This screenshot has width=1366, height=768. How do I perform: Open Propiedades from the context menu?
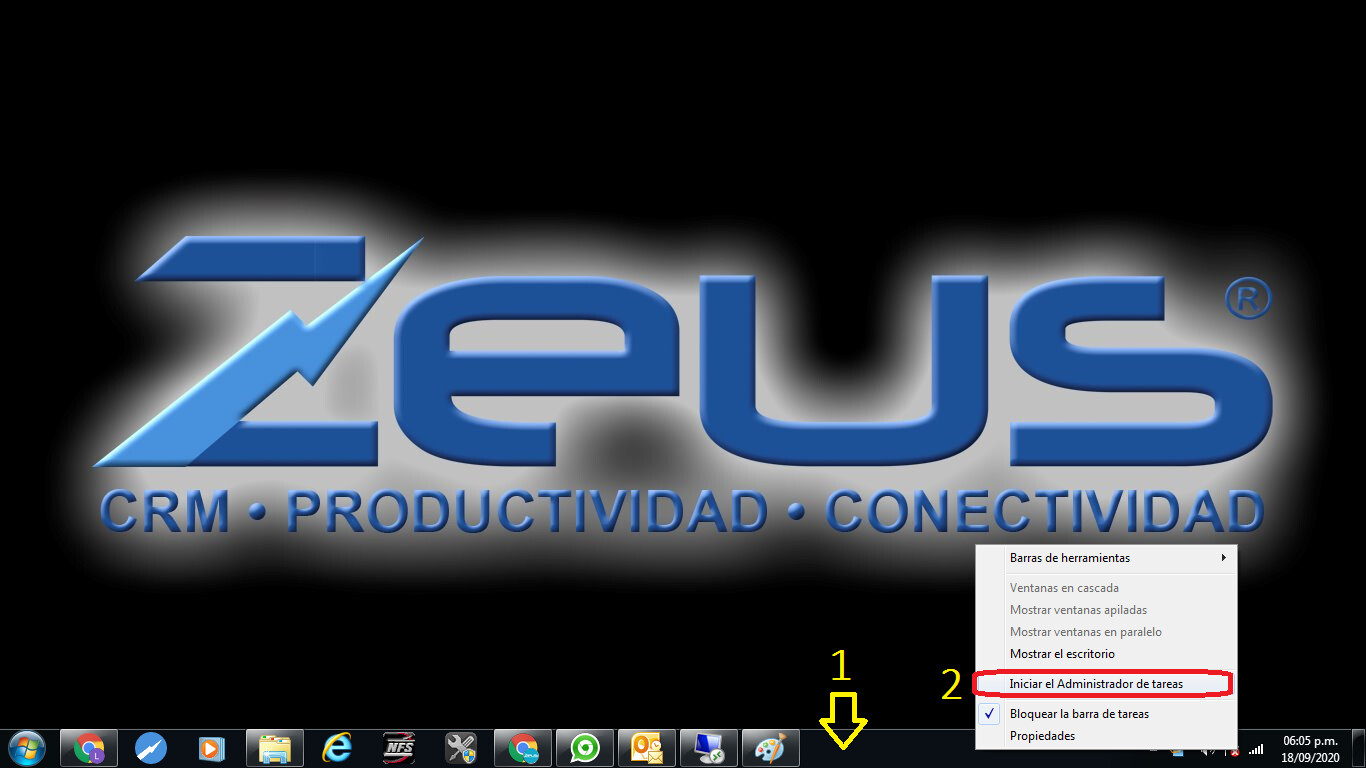(1041, 736)
